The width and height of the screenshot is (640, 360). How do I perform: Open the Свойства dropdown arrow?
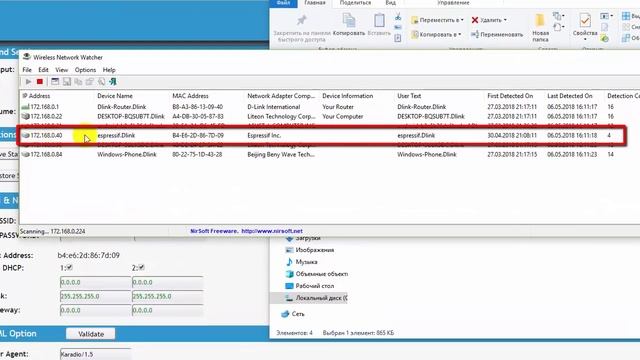[585, 40]
